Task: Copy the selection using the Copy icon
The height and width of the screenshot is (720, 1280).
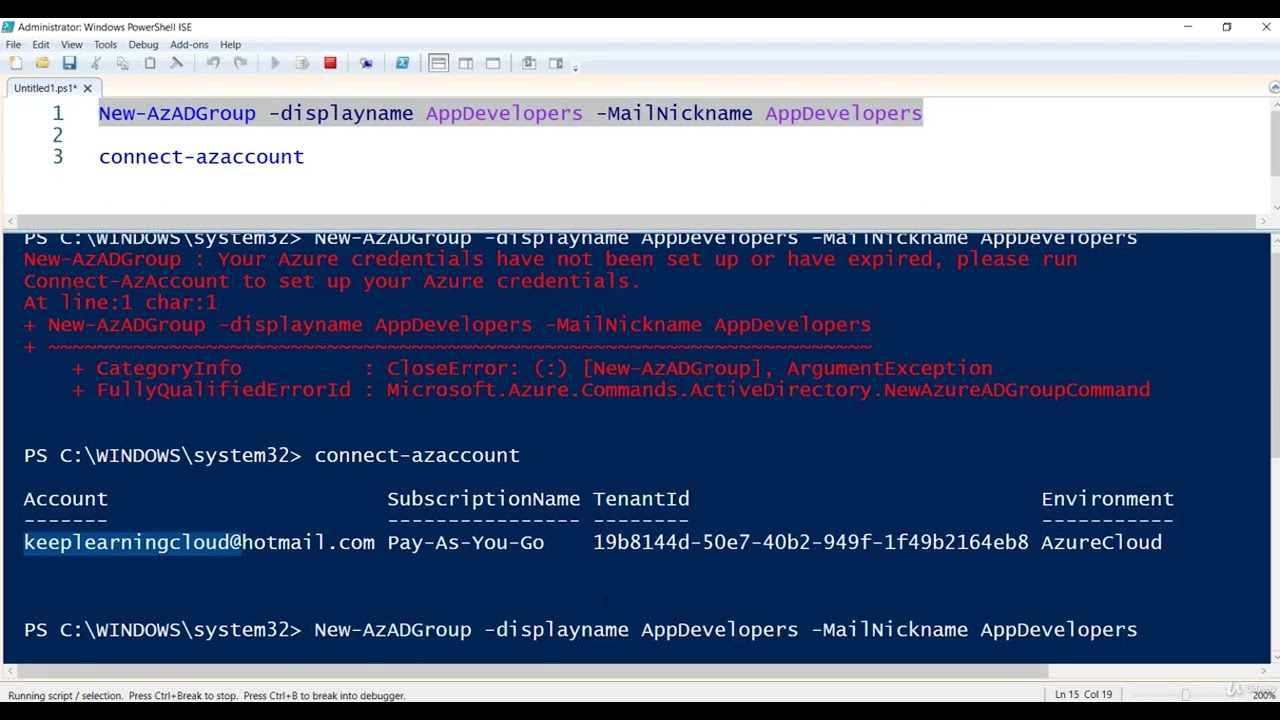Action: (123, 63)
